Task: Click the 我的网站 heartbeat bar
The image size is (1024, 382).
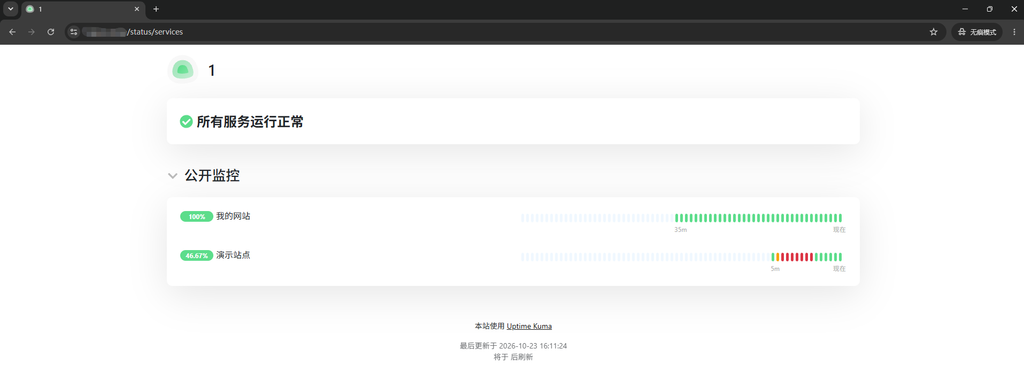Action: pos(682,218)
